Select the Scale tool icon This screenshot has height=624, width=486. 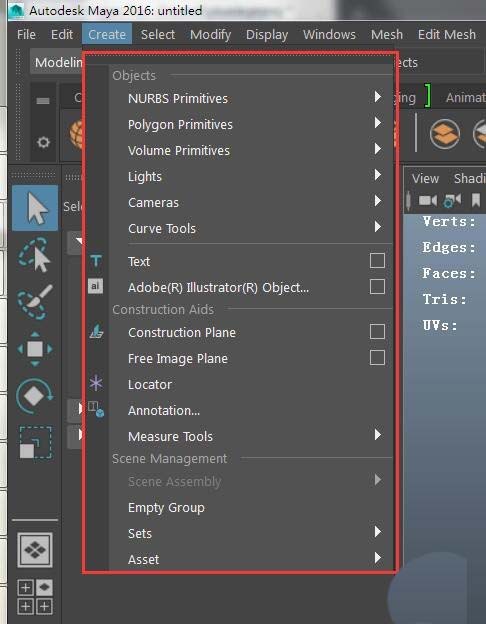tap(35, 443)
